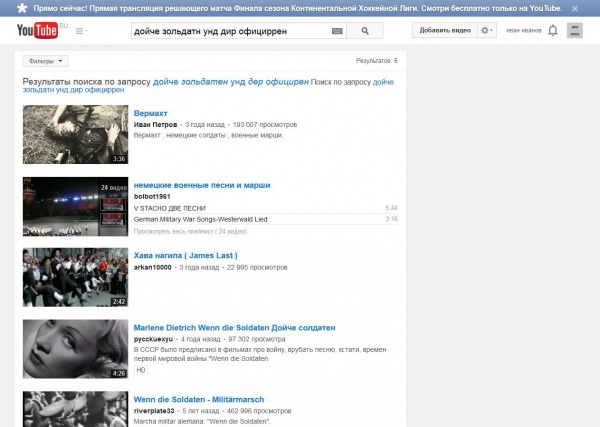Open немецкие военные песни и марши title
Image resolution: width=600 pixels, height=427 pixels.
click(202, 185)
